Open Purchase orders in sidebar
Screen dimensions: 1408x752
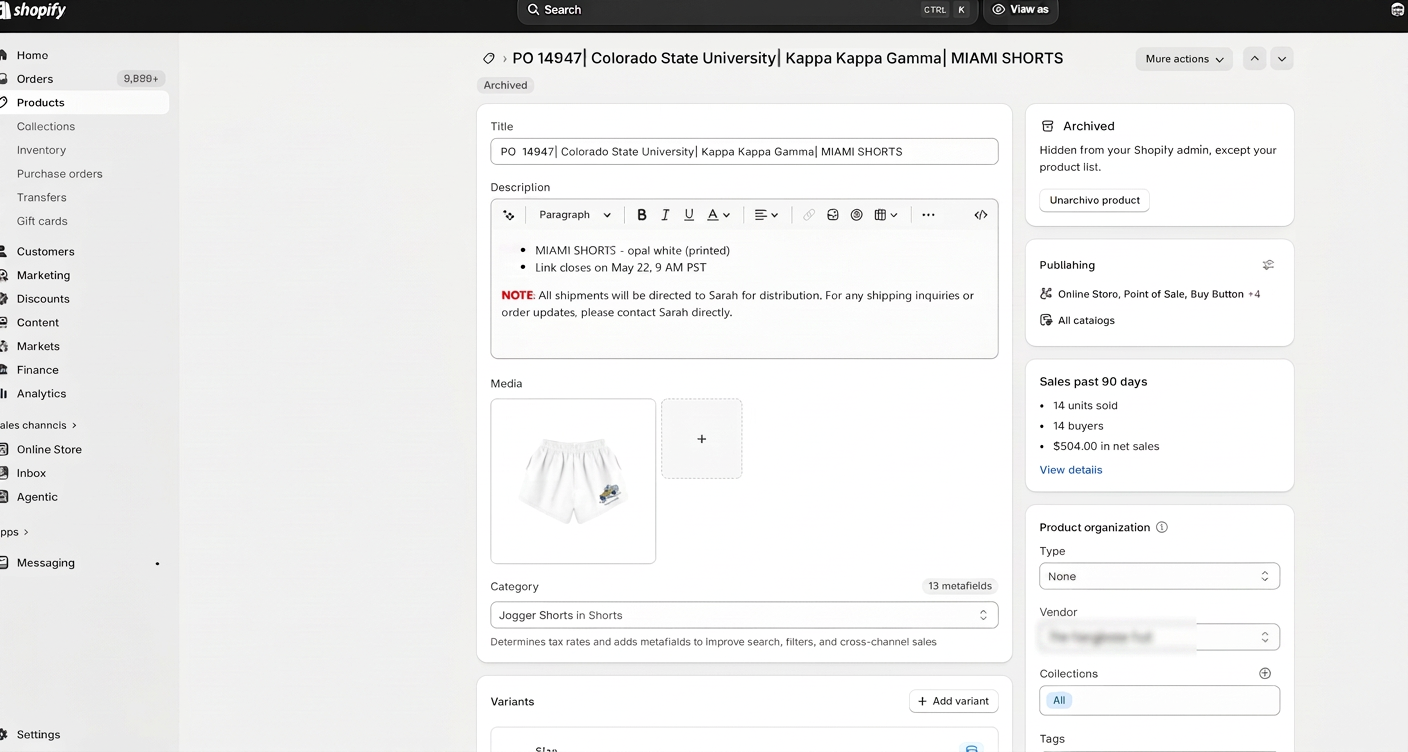(59, 174)
